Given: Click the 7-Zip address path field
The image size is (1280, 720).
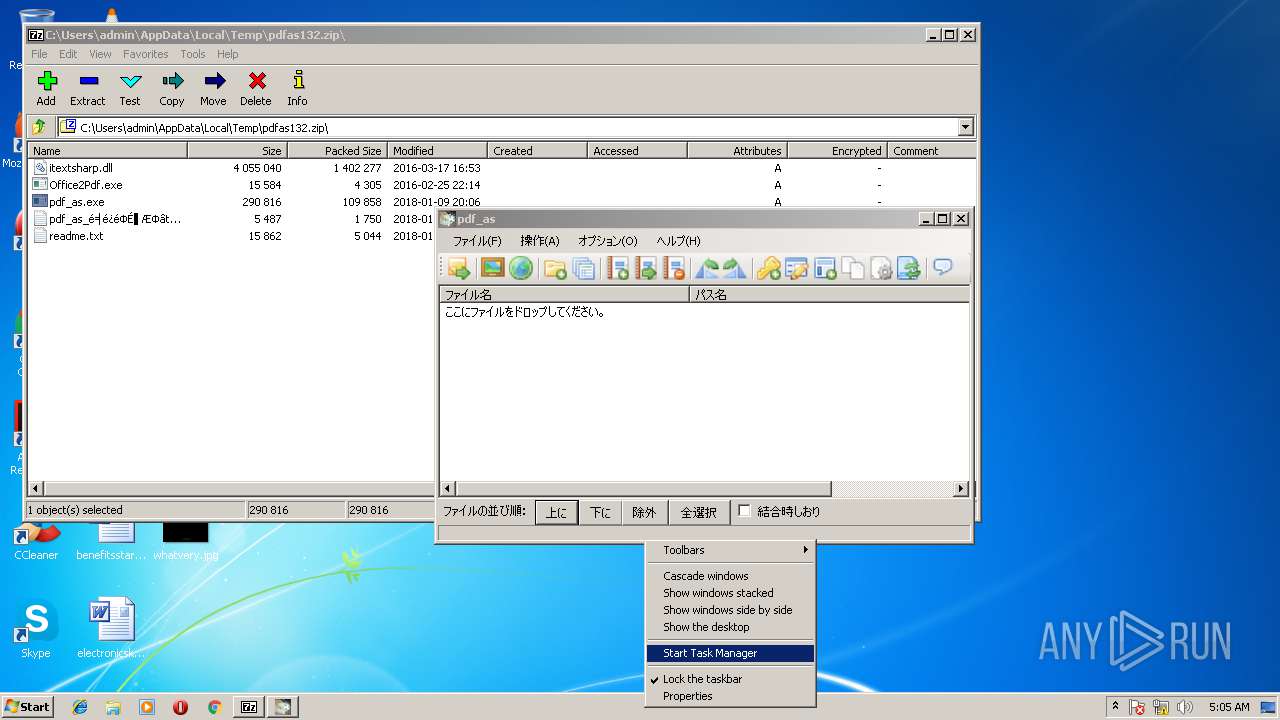Looking at the screenshot, I should coord(507,127).
